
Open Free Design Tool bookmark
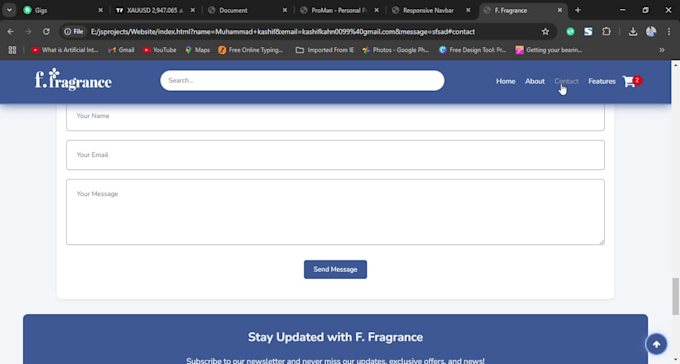coord(472,50)
